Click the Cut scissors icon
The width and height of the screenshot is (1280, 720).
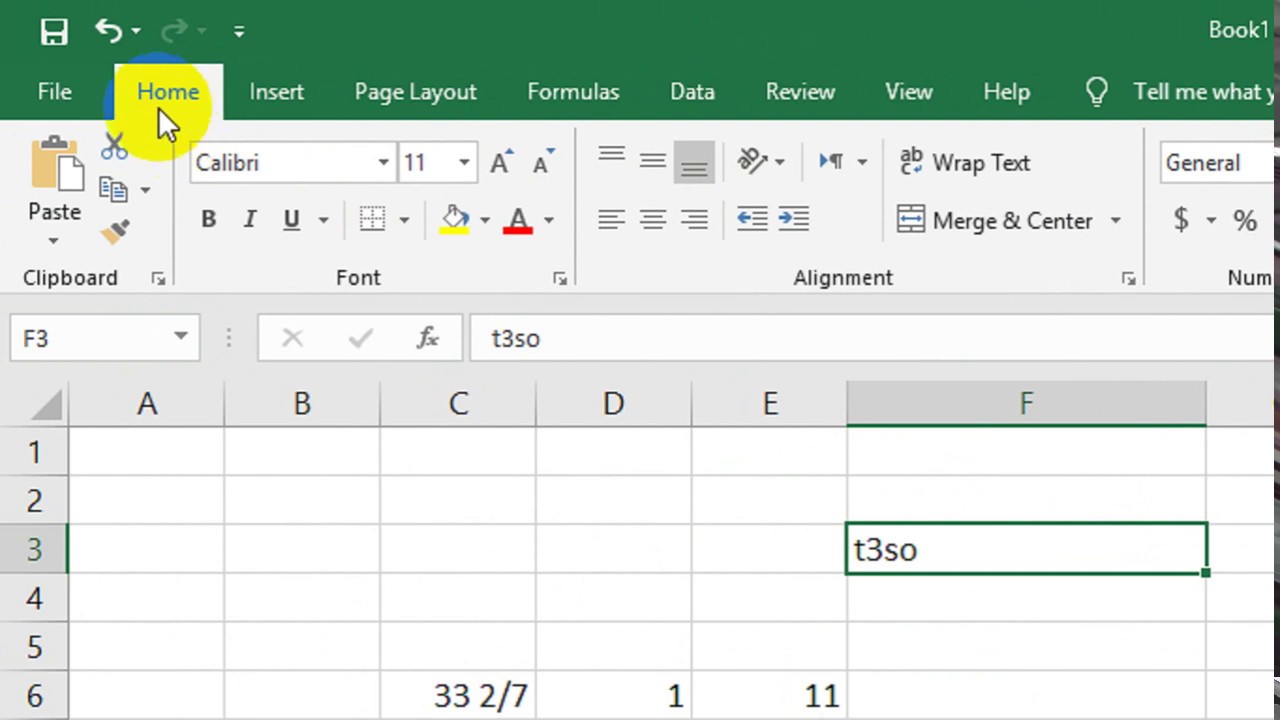tap(115, 146)
